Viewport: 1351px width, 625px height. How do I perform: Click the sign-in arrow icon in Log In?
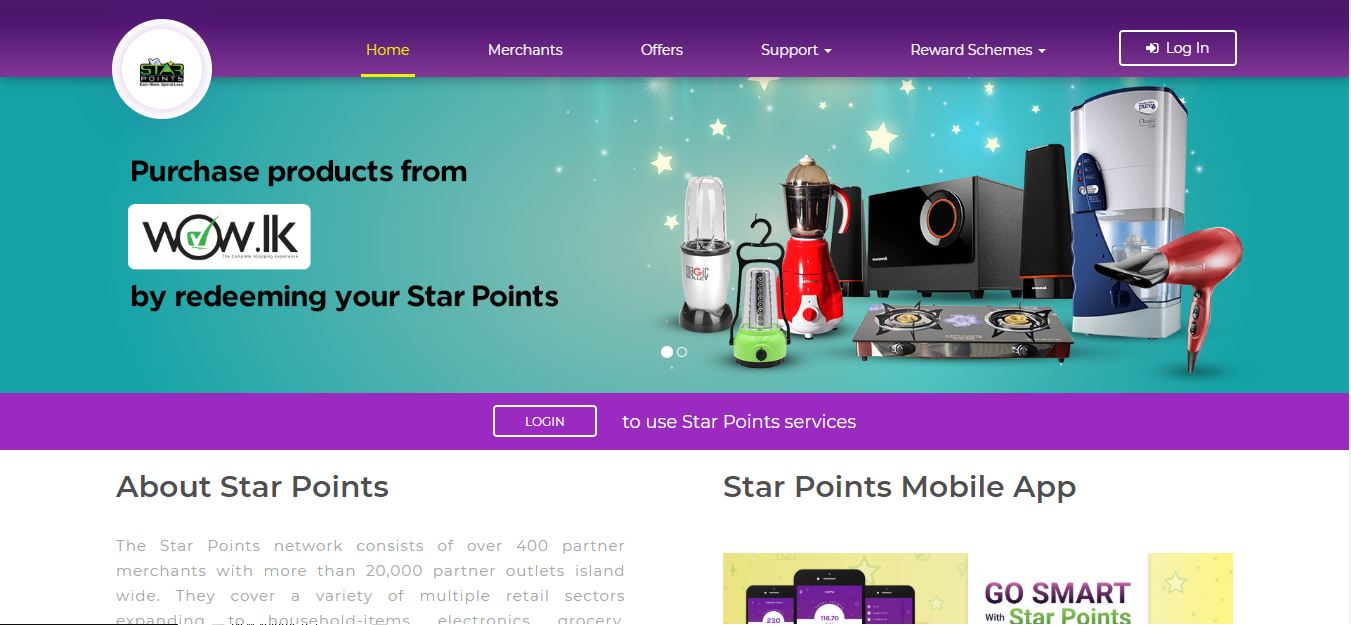point(1152,48)
